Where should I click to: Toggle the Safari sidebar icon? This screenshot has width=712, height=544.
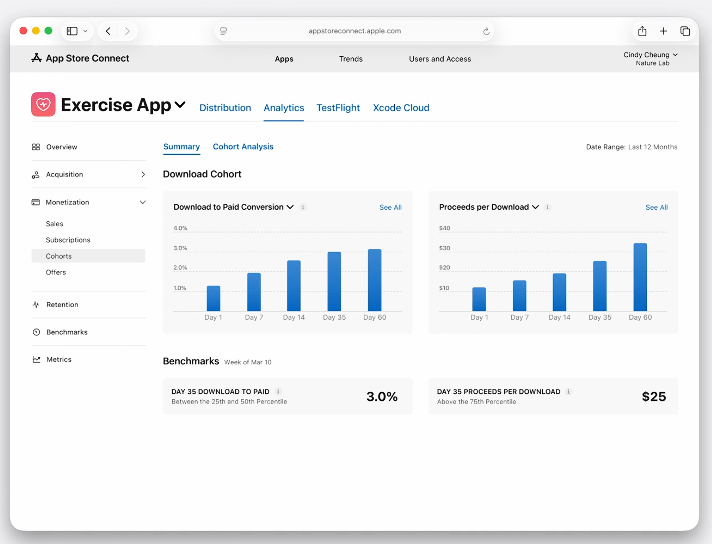pos(72,31)
